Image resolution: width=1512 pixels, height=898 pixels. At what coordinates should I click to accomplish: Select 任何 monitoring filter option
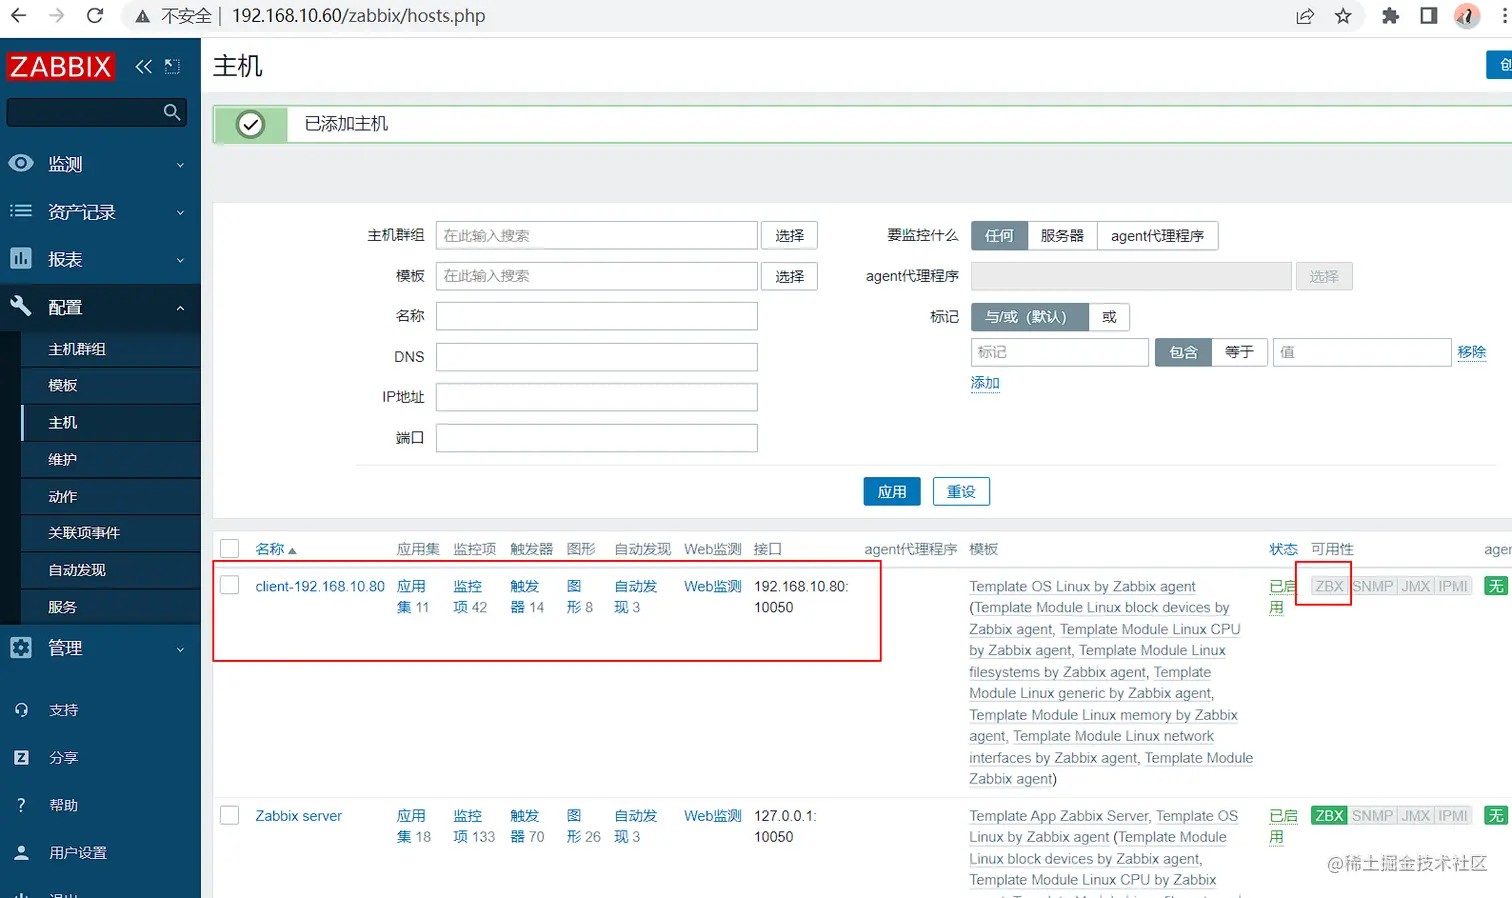tap(999, 236)
